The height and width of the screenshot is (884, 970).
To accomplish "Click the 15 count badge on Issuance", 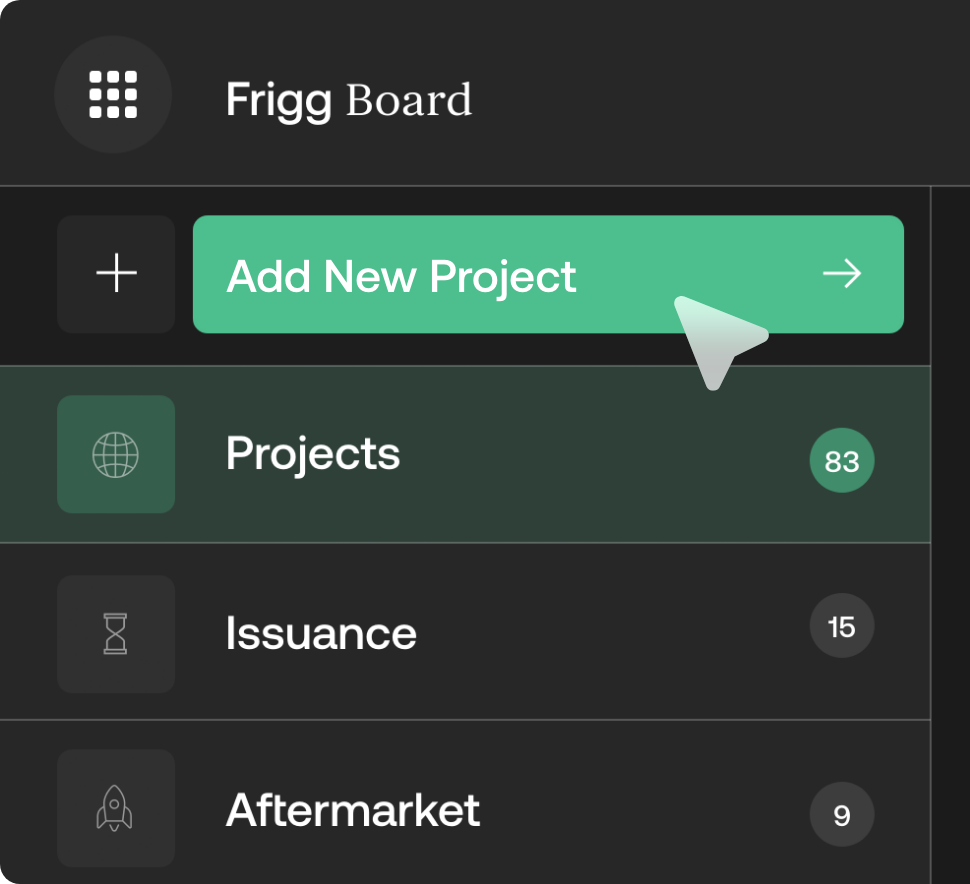I will 842,627.
